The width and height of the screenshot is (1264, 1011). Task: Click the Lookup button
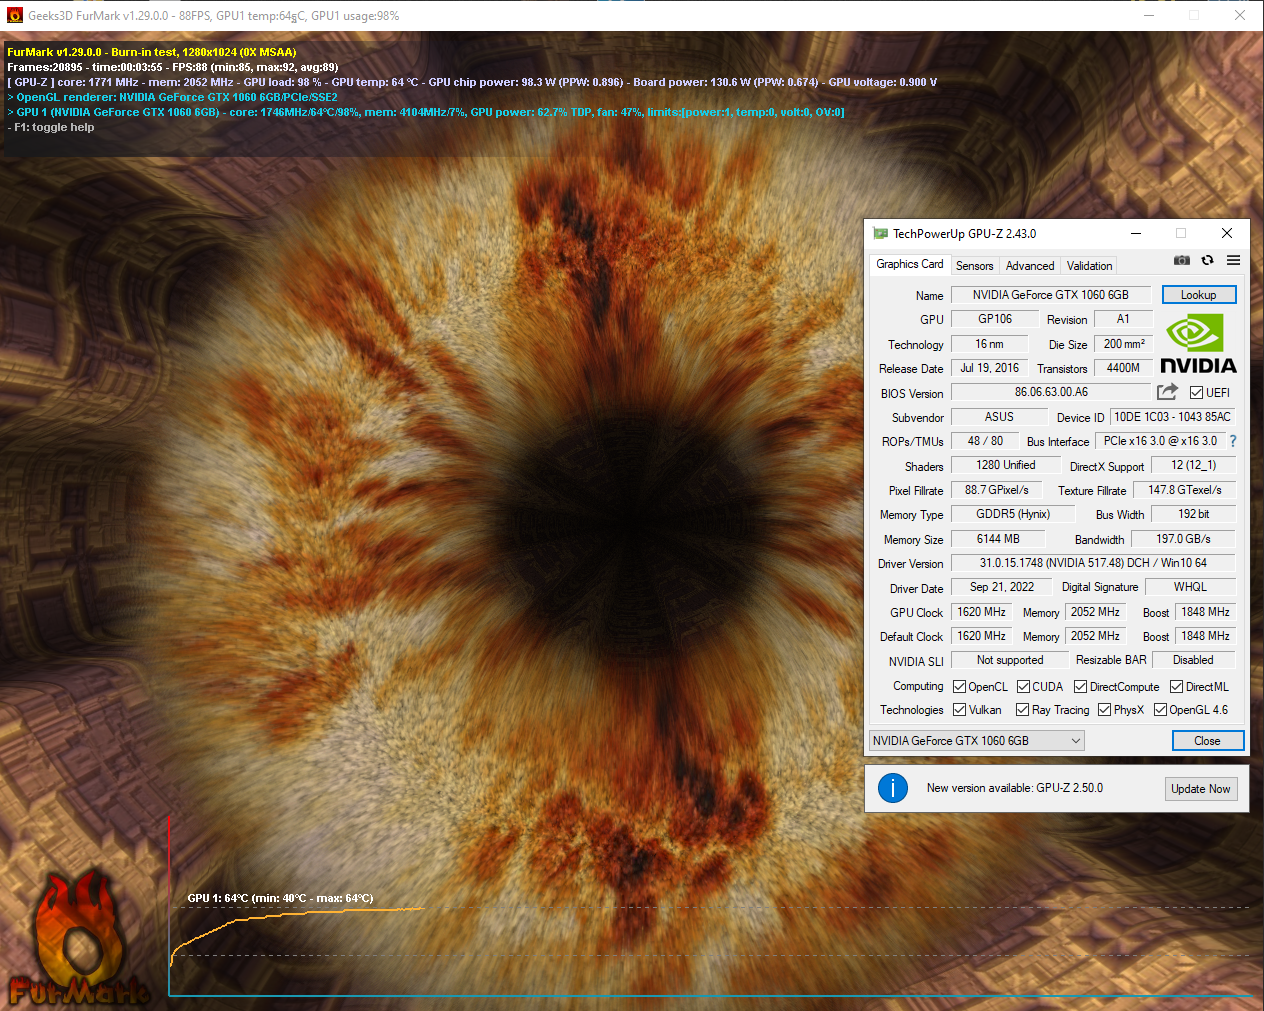1198,295
